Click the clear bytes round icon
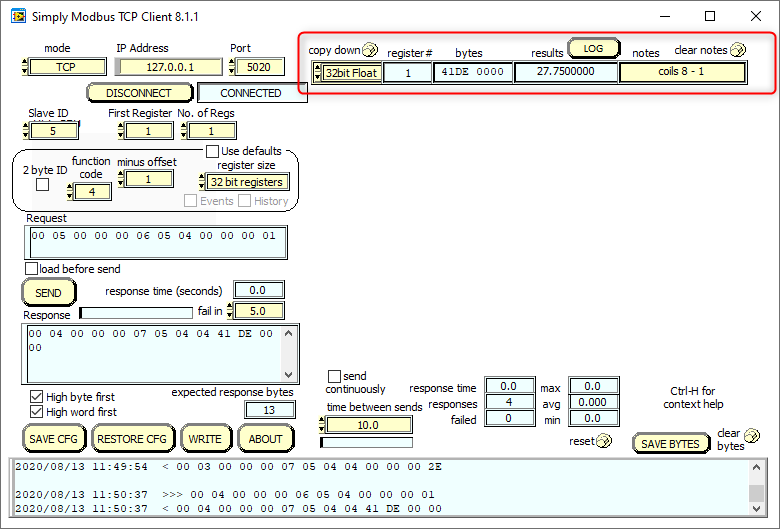Viewport: 780px width, 529px height. (x=752, y=435)
